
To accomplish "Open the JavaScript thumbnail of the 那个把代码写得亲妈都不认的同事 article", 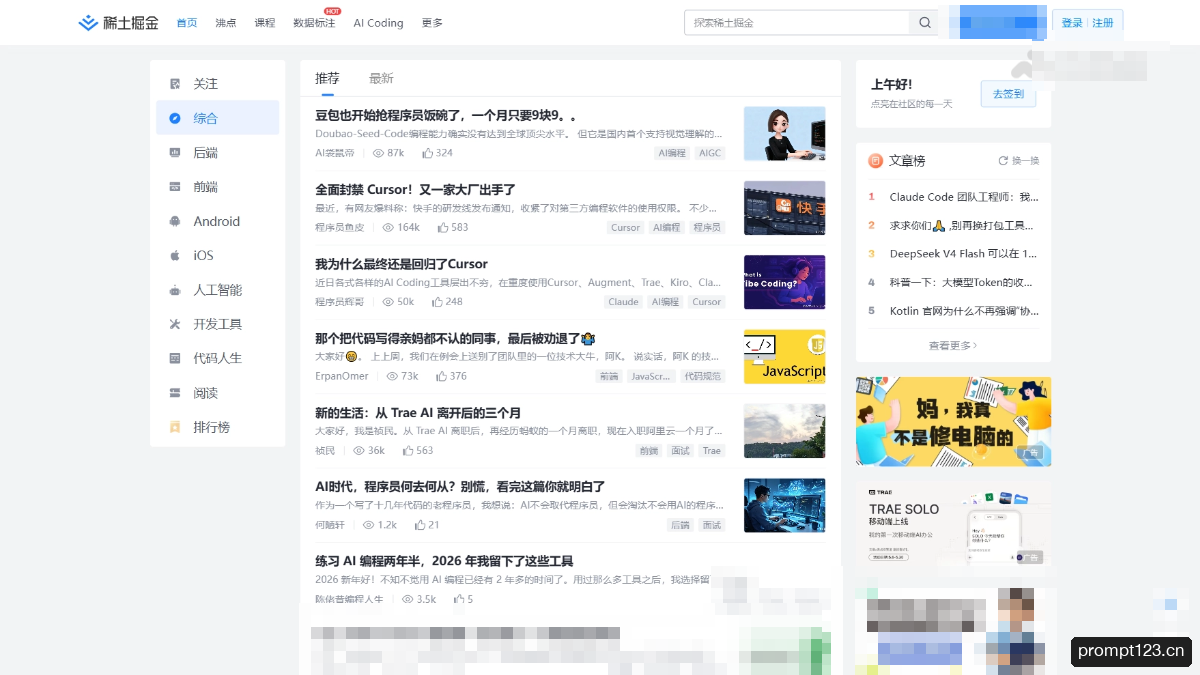I will click(785, 357).
